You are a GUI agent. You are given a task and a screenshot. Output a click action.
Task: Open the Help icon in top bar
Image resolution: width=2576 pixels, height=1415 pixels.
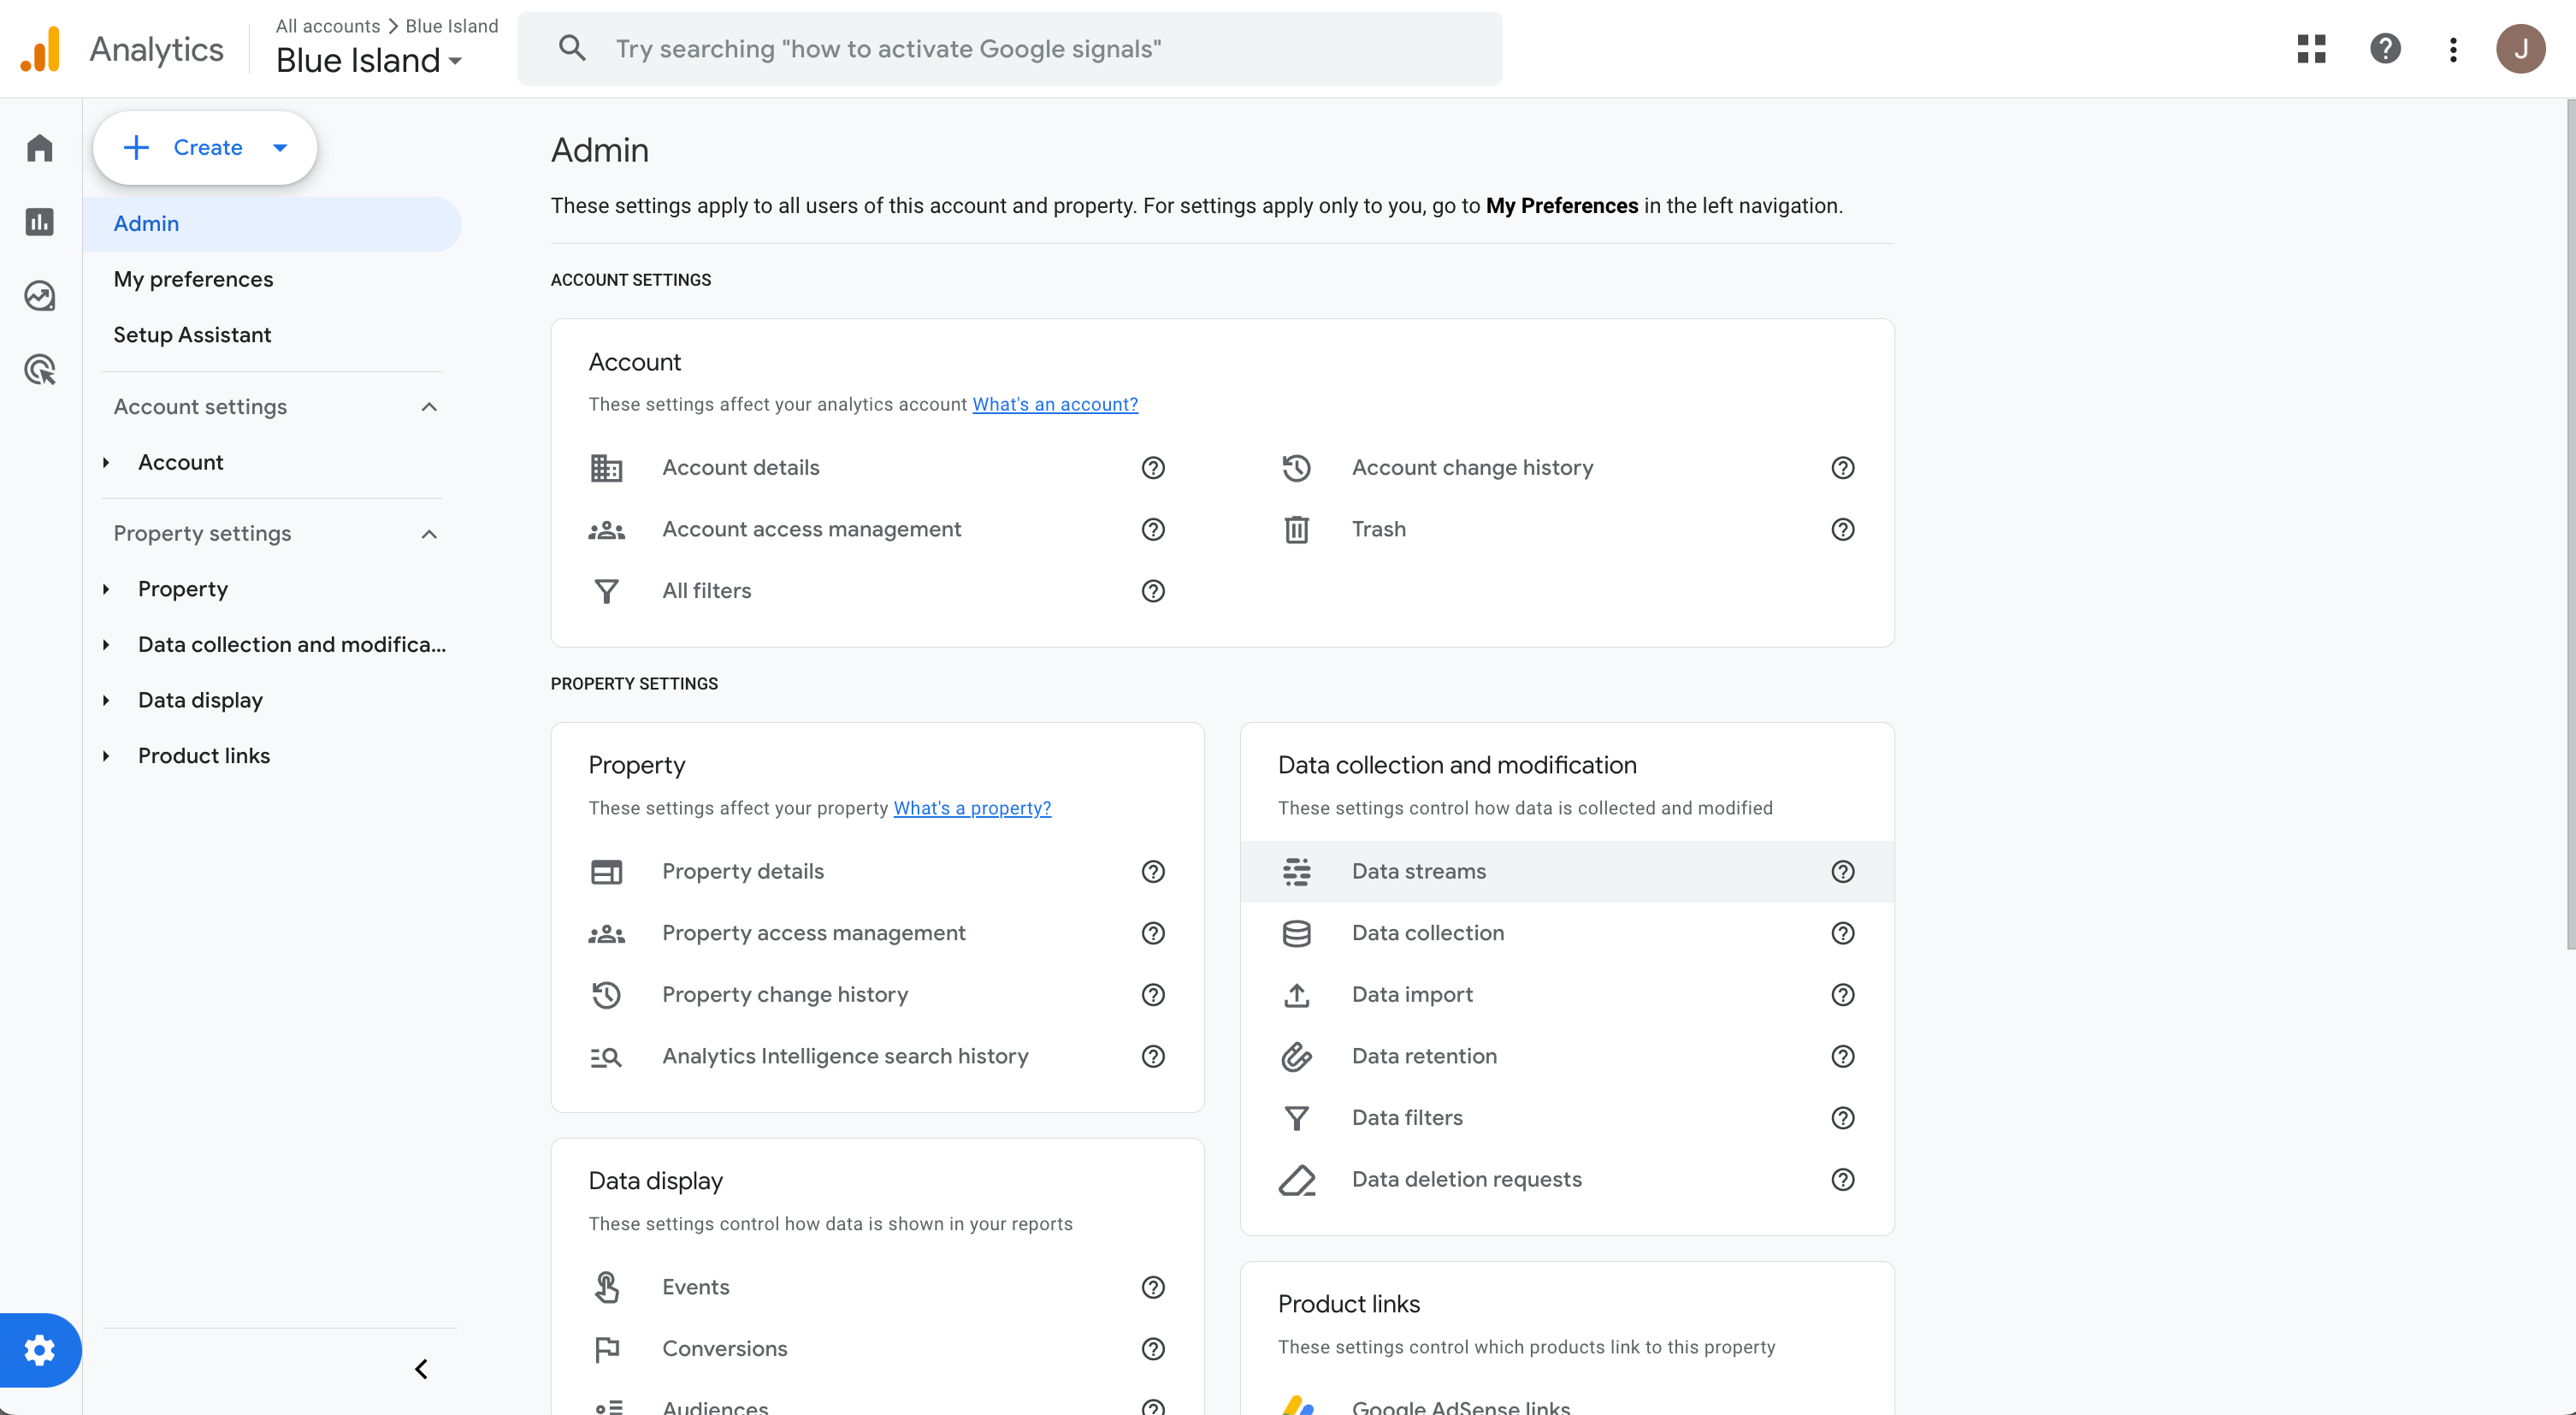point(2385,49)
